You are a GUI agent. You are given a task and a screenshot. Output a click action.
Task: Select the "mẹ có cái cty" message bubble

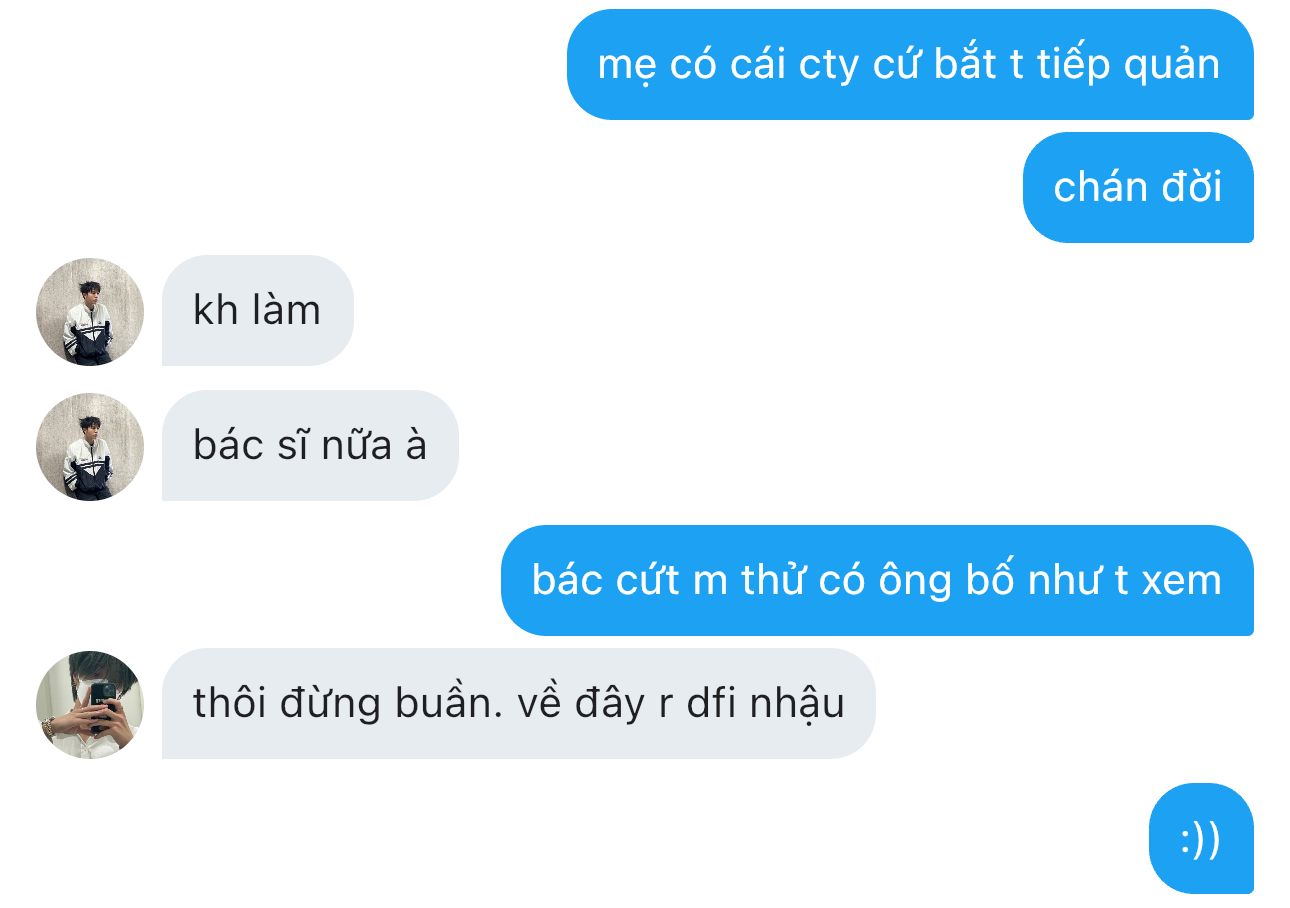coord(910,65)
